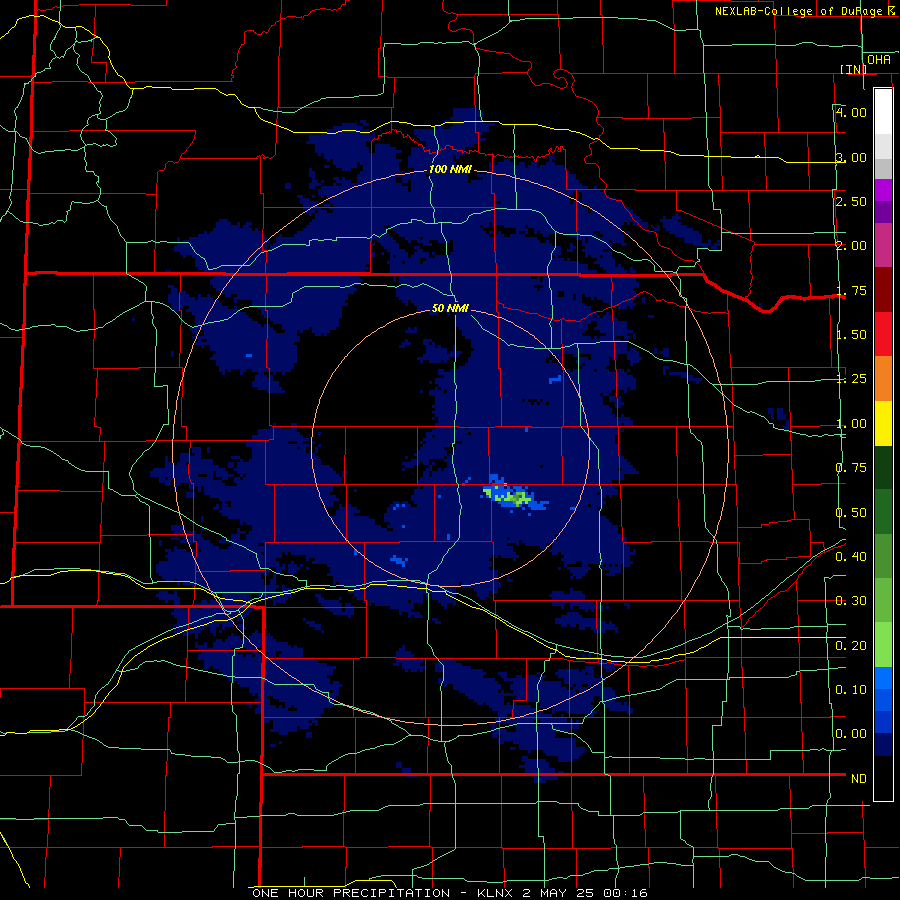Click the 1.50 legend value

851,335
